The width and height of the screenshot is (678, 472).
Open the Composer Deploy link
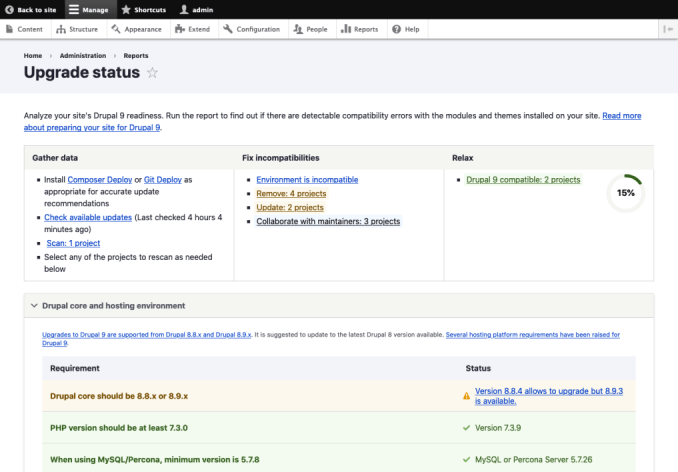click(x=100, y=179)
